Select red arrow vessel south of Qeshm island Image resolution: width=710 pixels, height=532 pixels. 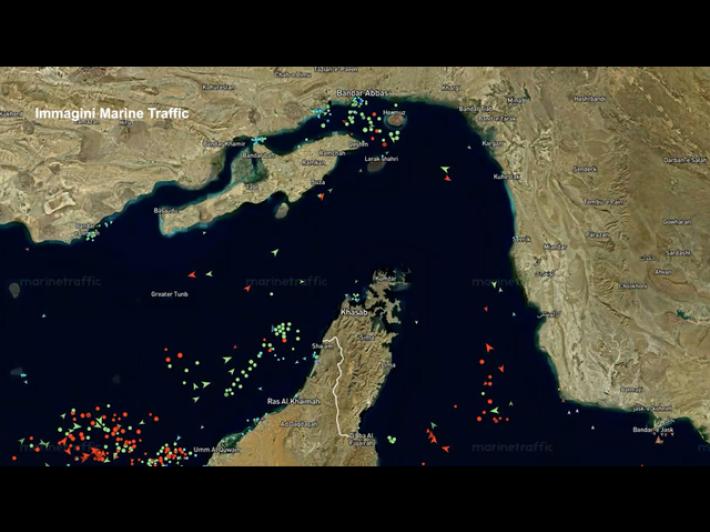(321, 197)
